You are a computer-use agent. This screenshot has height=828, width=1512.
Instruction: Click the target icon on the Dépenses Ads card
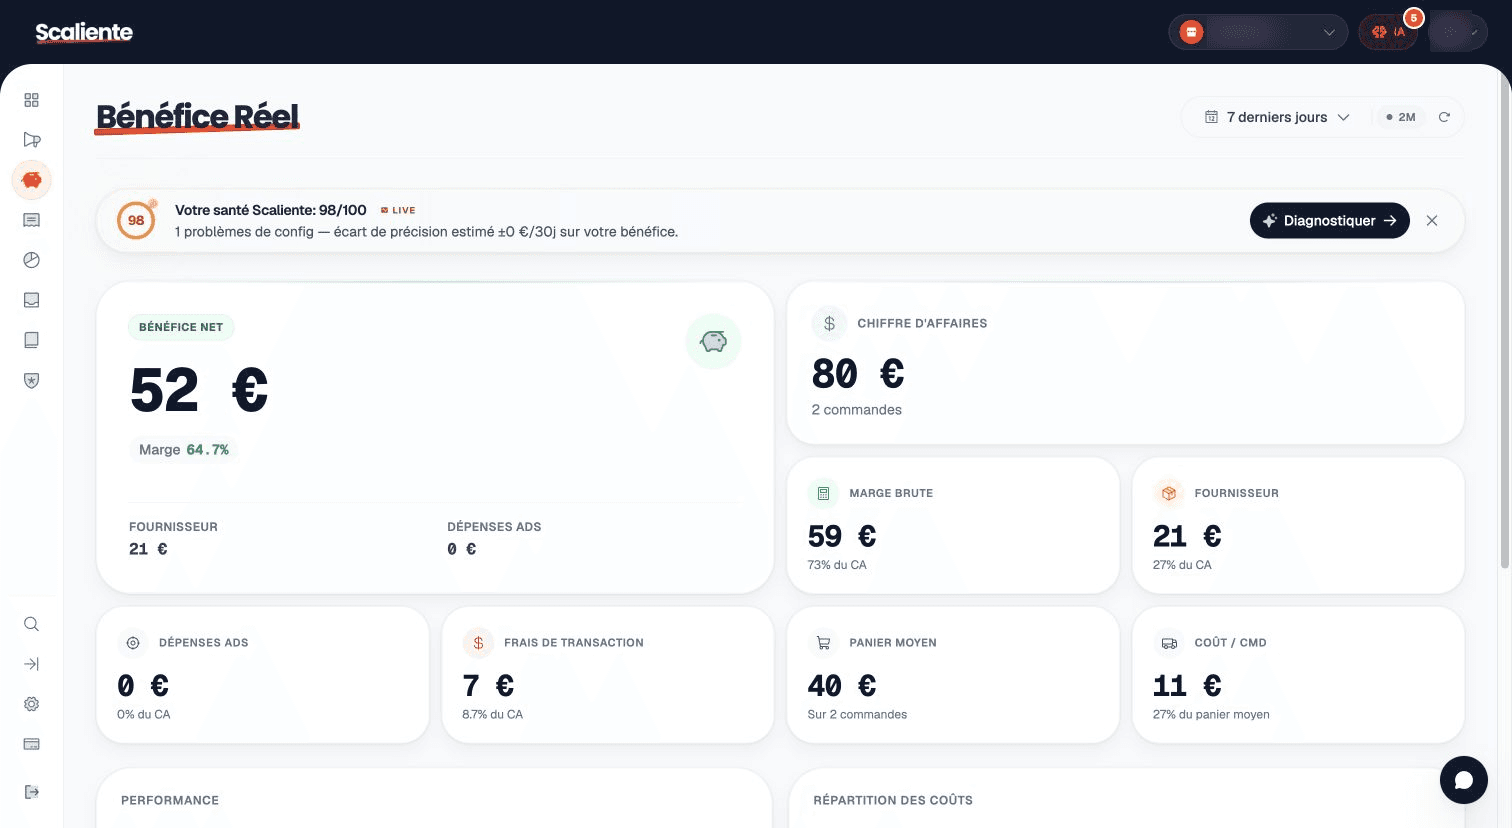point(133,643)
